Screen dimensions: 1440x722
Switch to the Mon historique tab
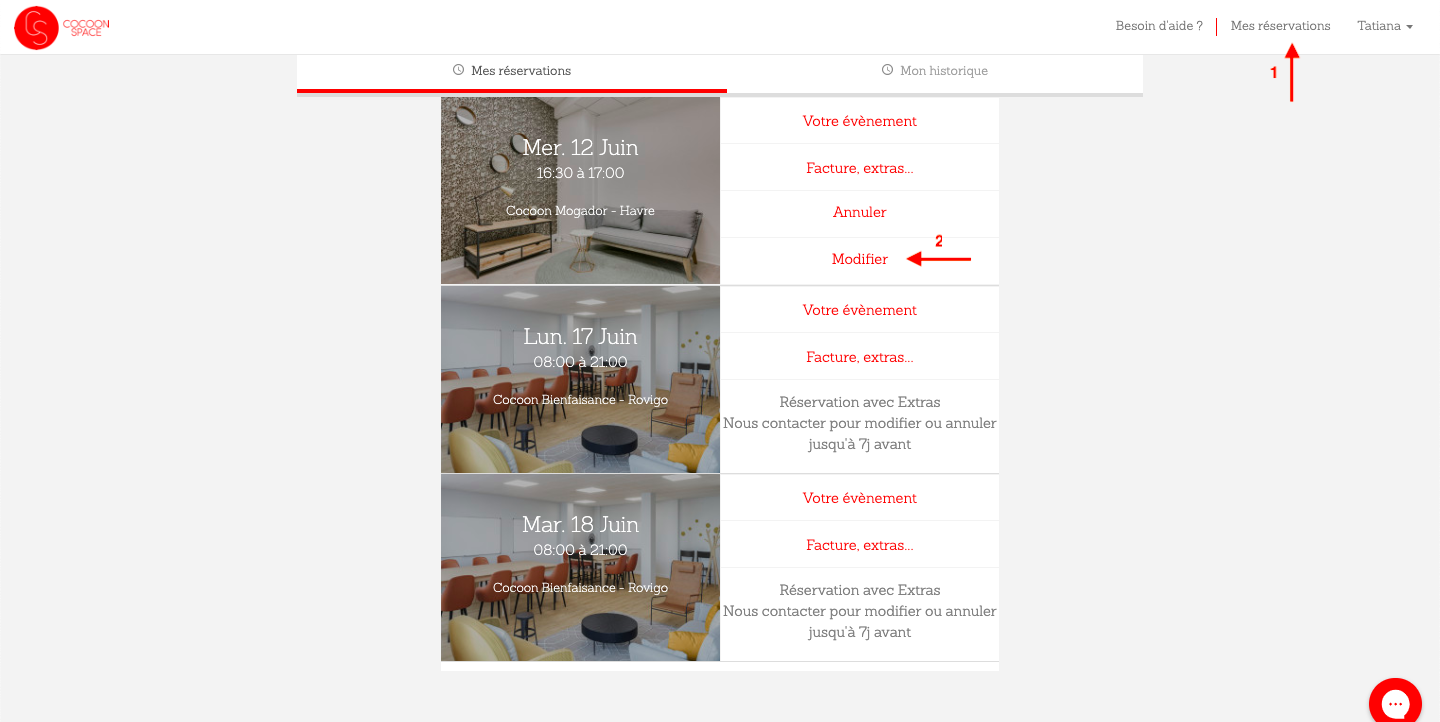click(x=935, y=73)
